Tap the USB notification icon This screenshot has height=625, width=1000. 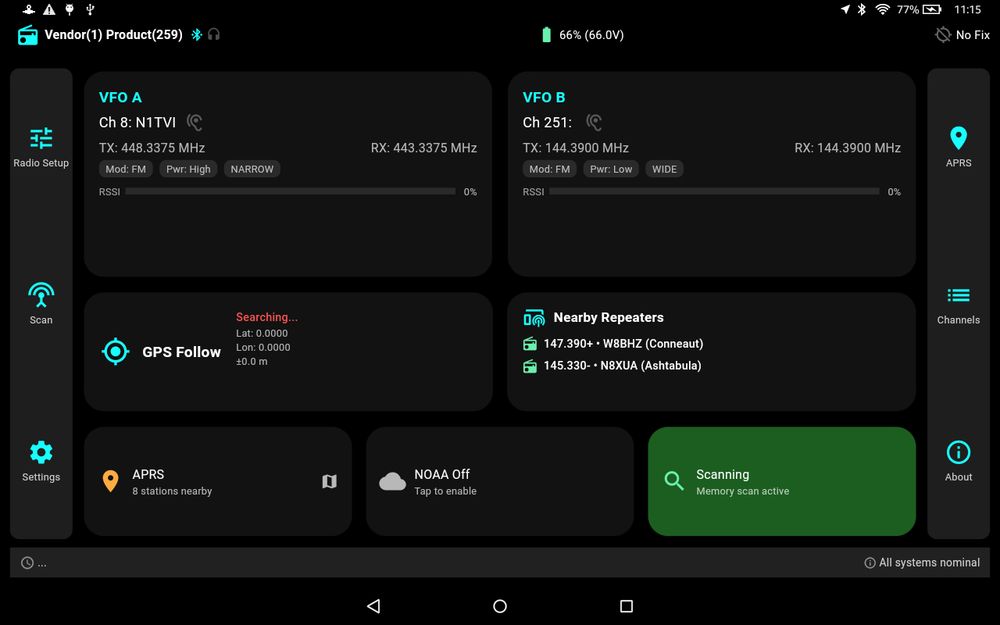(x=90, y=9)
